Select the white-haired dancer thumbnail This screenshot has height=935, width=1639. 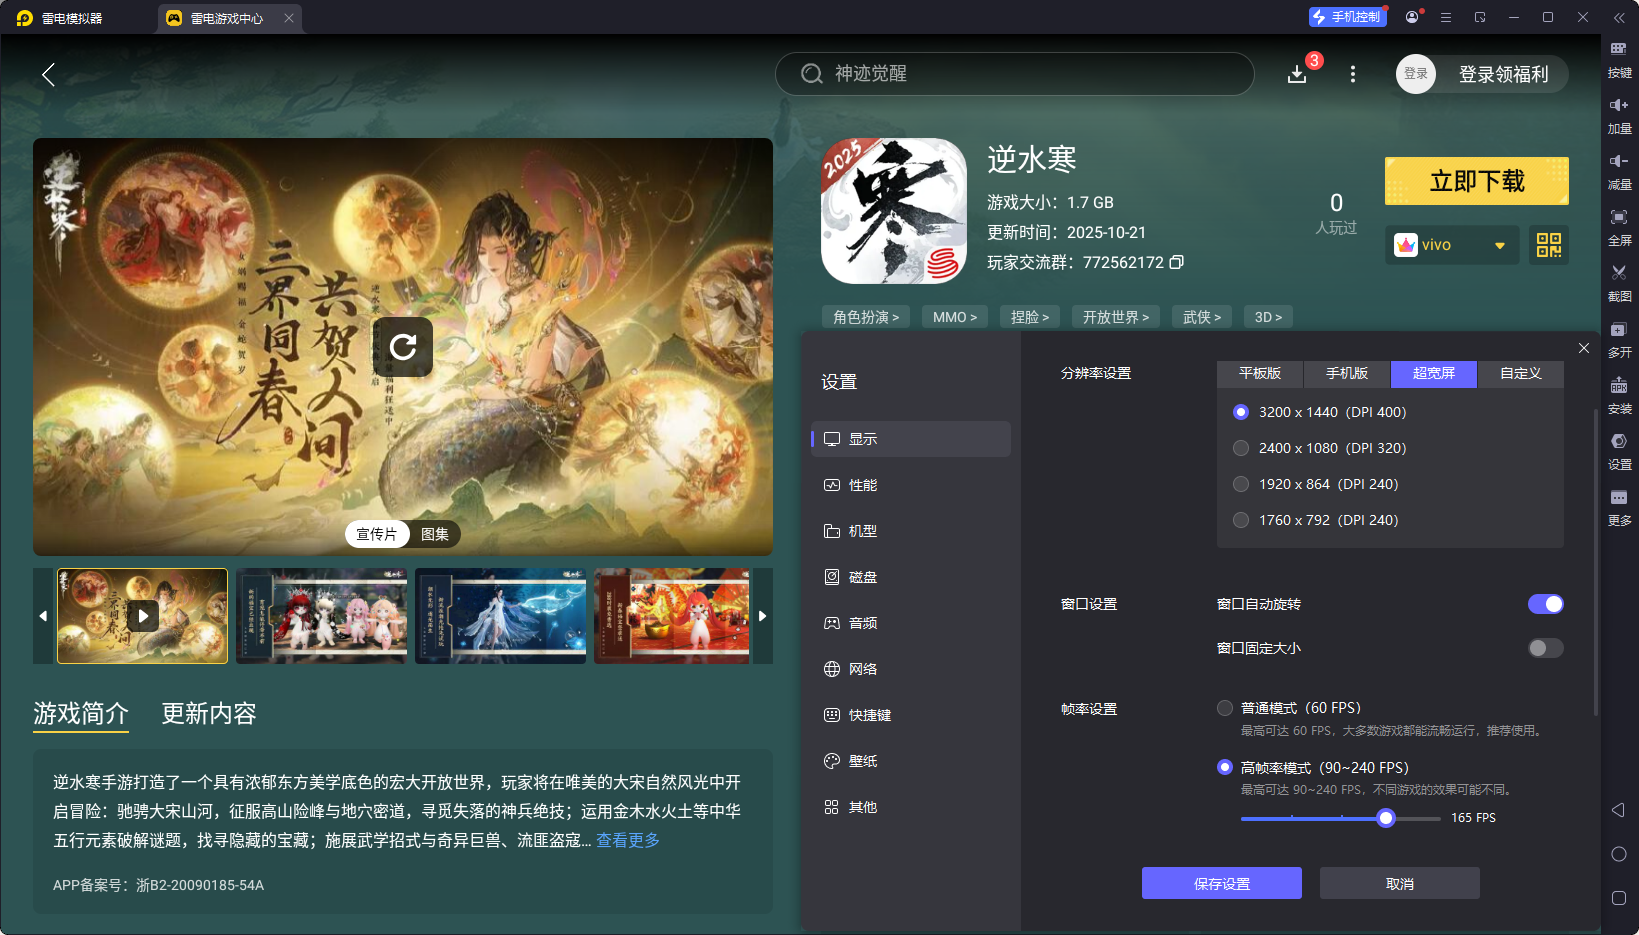click(501, 616)
